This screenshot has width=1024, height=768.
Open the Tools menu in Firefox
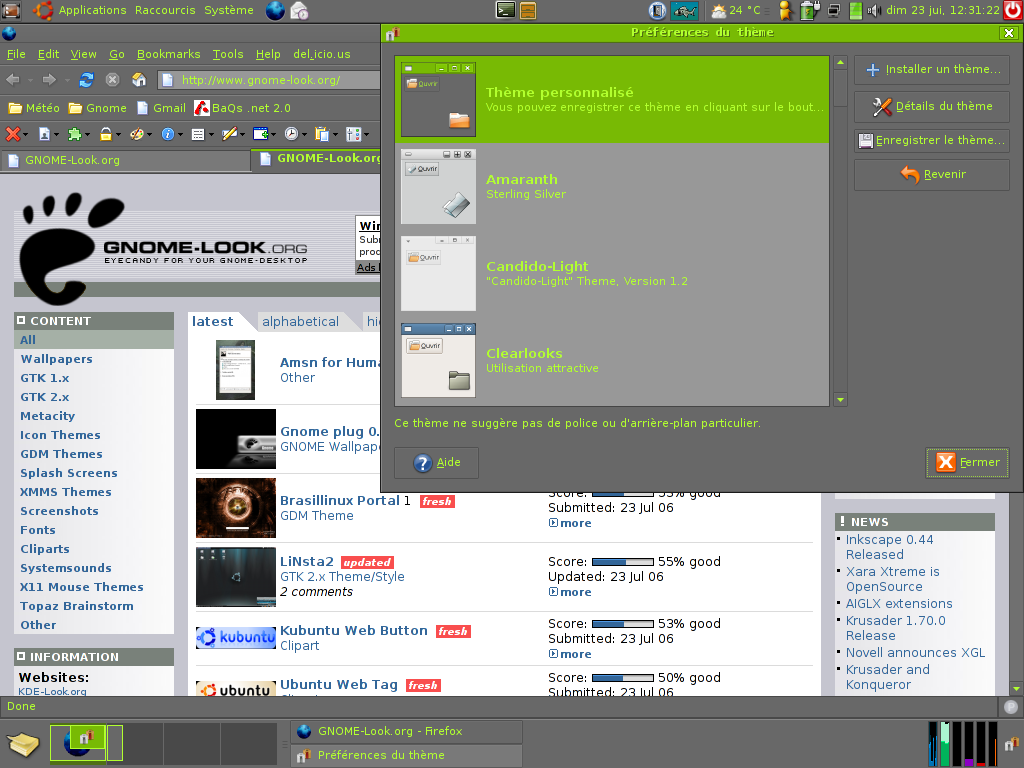pyautogui.click(x=228, y=54)
